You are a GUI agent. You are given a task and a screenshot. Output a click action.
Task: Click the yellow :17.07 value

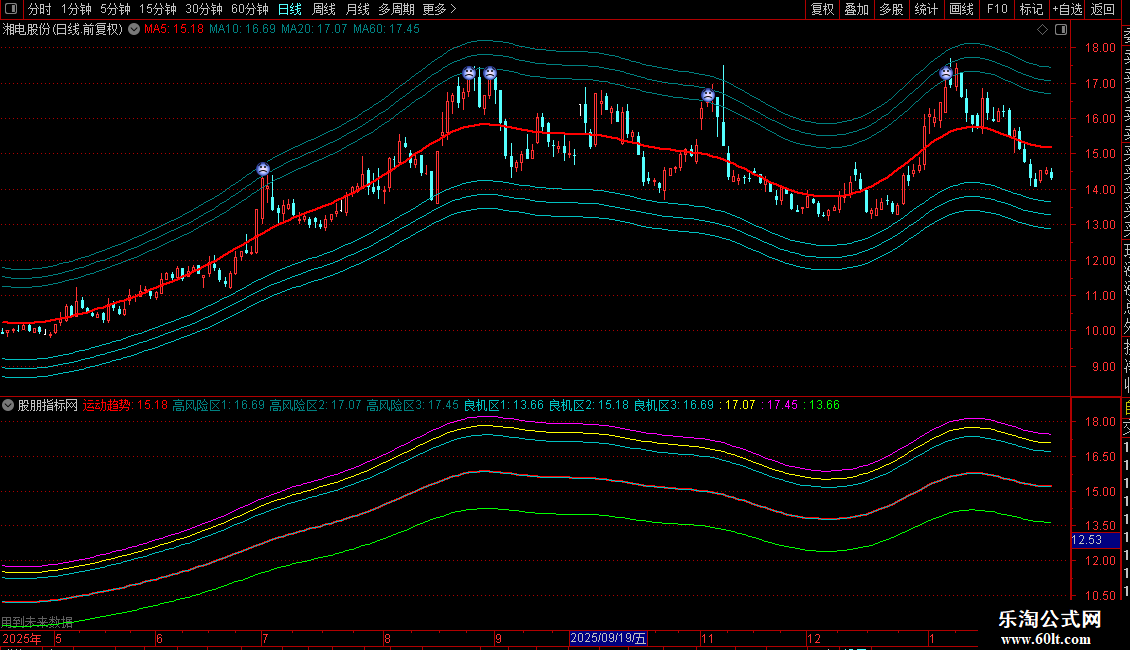tap(737, 405)
